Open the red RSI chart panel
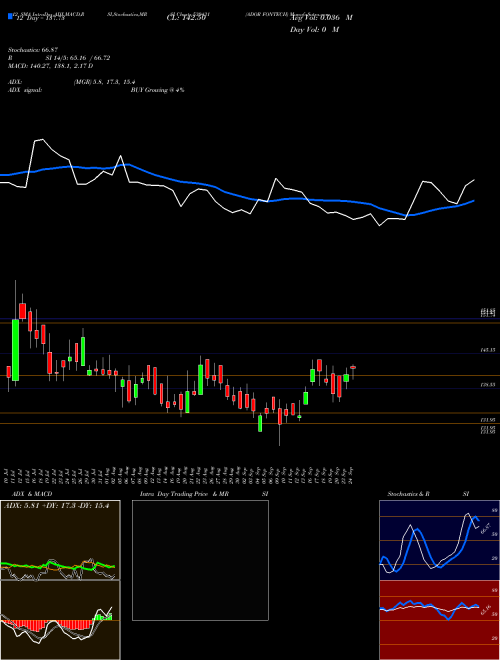Screen dimensions: 500x660 (439, 620)
